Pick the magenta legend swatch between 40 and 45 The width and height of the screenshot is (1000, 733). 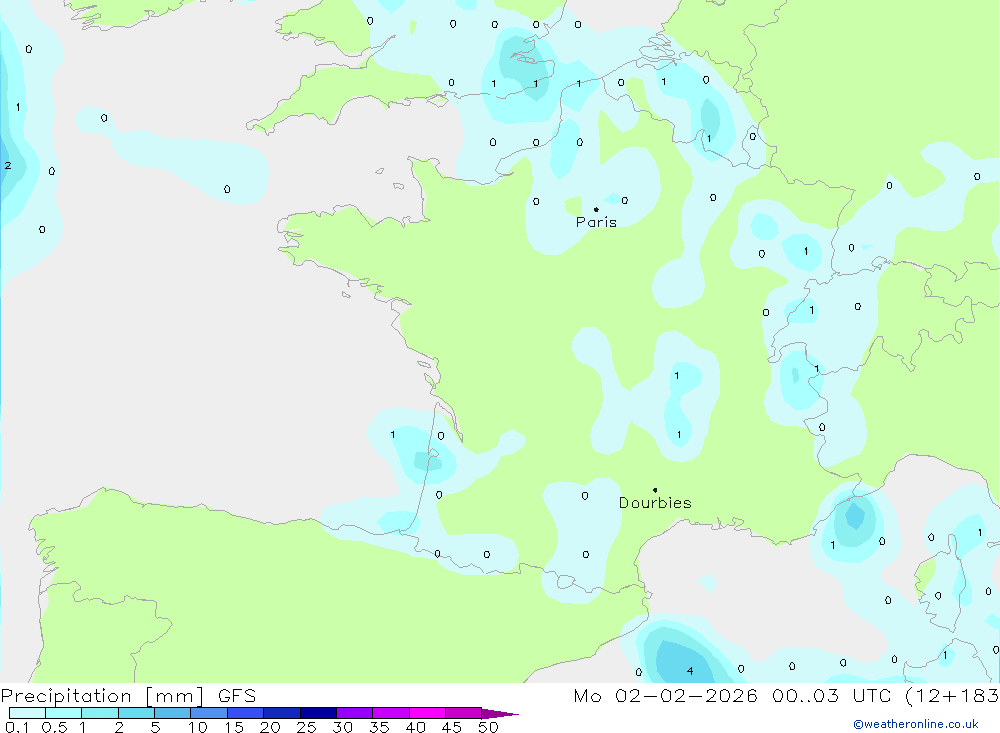pos(427,713)
